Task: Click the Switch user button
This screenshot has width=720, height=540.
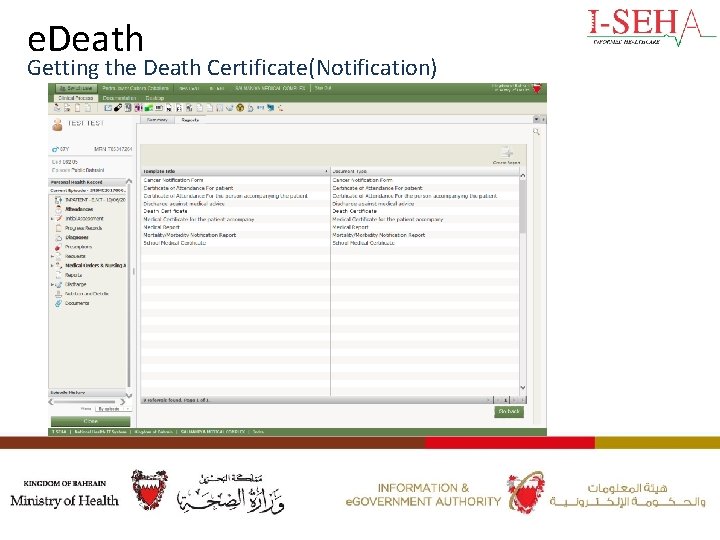Action: [x=76, y=88]
